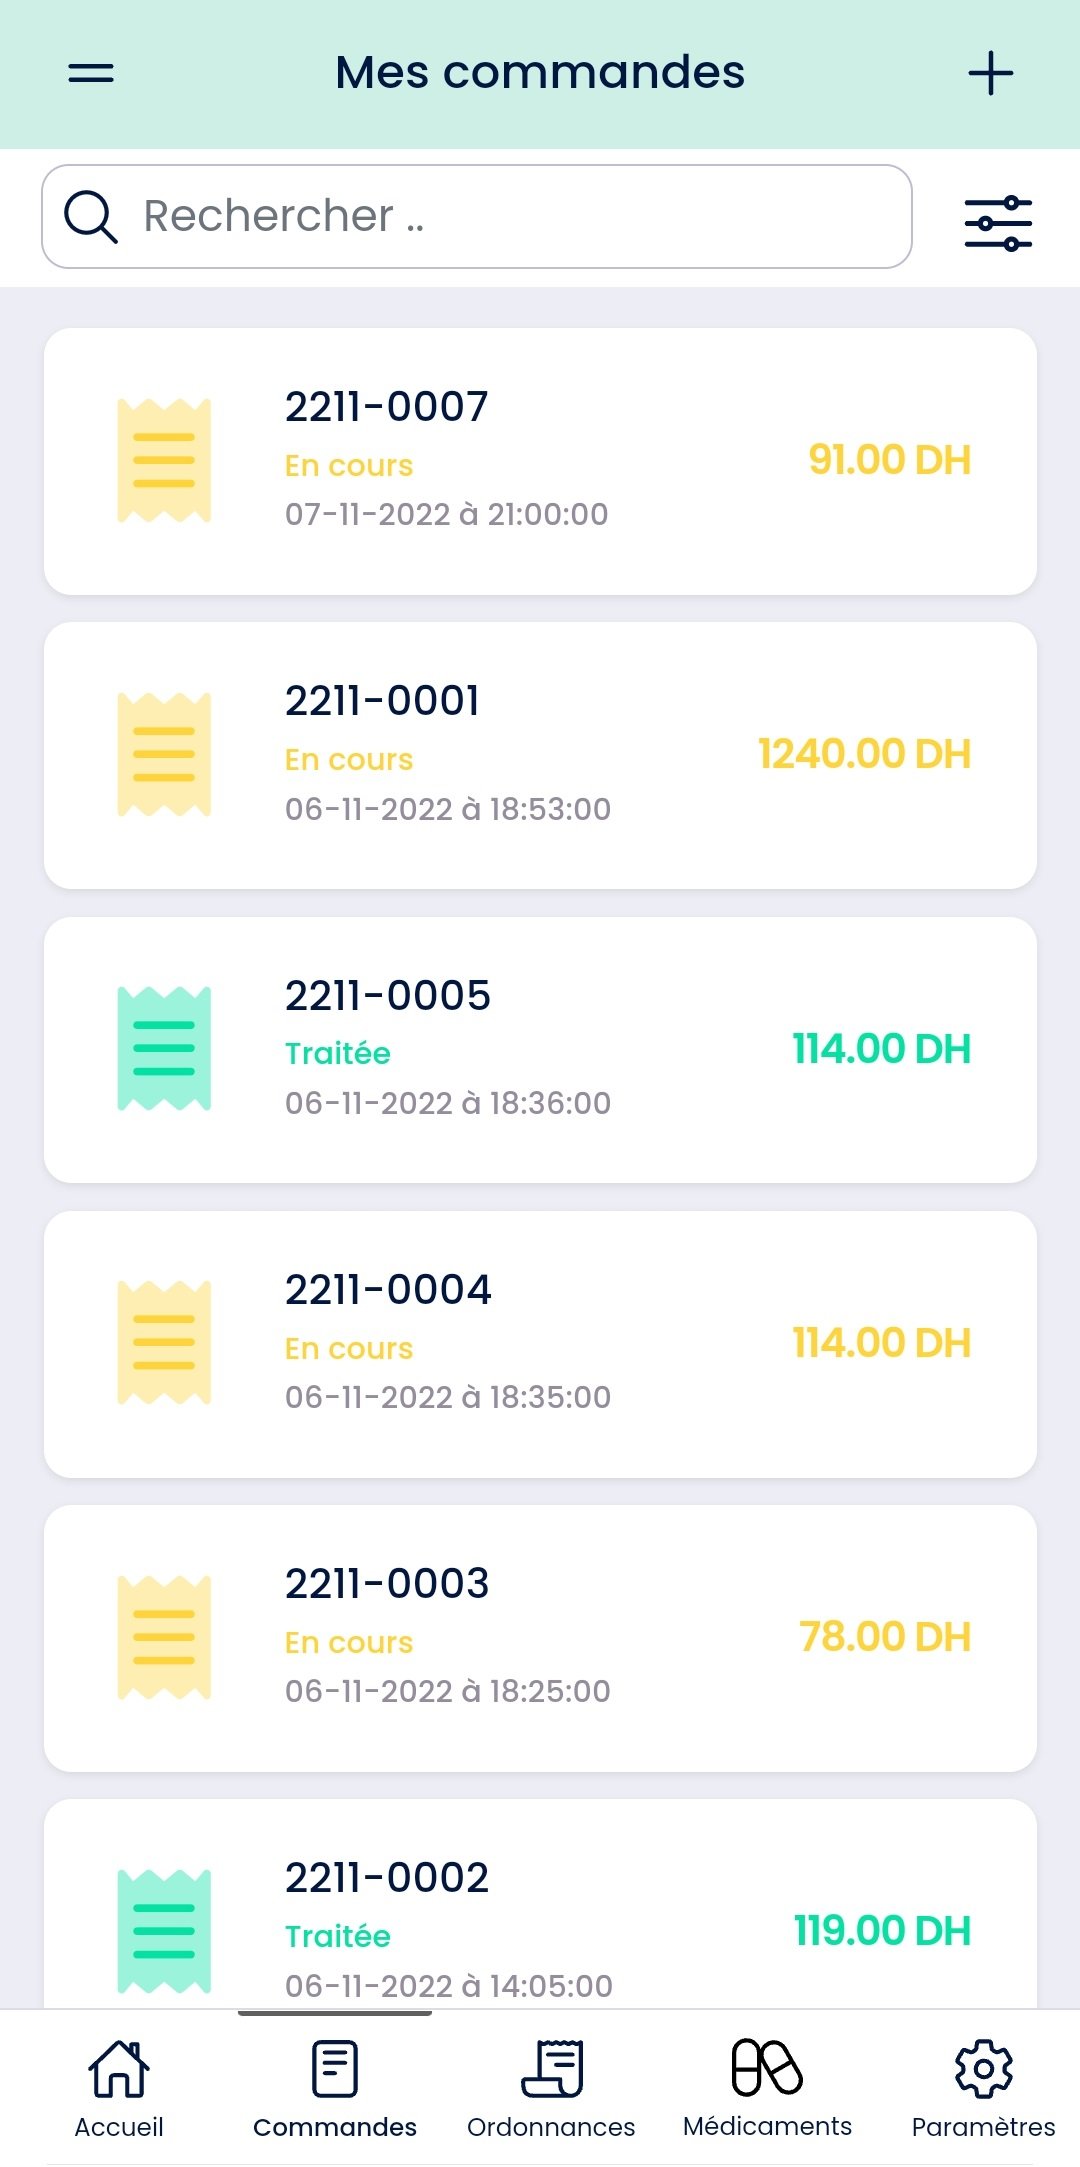Open the hamburger menu icon
Screen dimensions: 1080x2167
(91, 73)
